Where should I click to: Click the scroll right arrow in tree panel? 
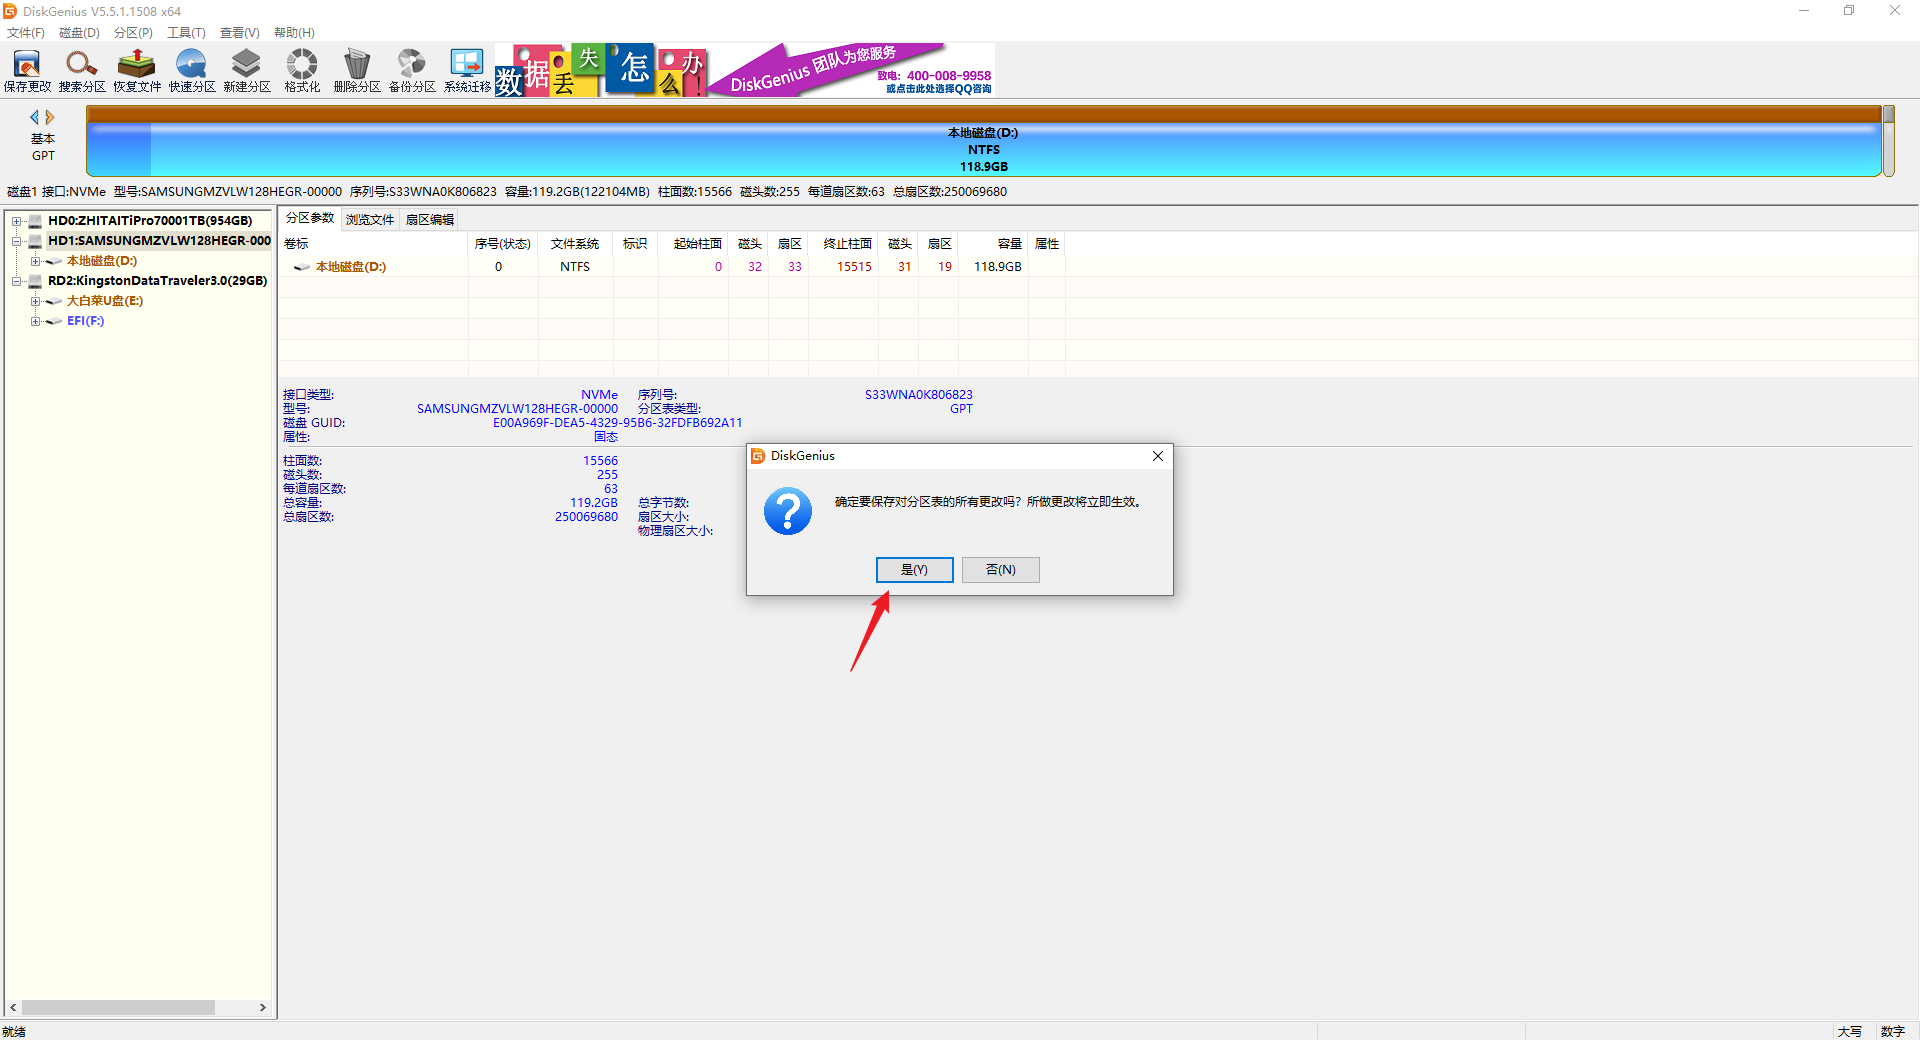coord(263,1008)
